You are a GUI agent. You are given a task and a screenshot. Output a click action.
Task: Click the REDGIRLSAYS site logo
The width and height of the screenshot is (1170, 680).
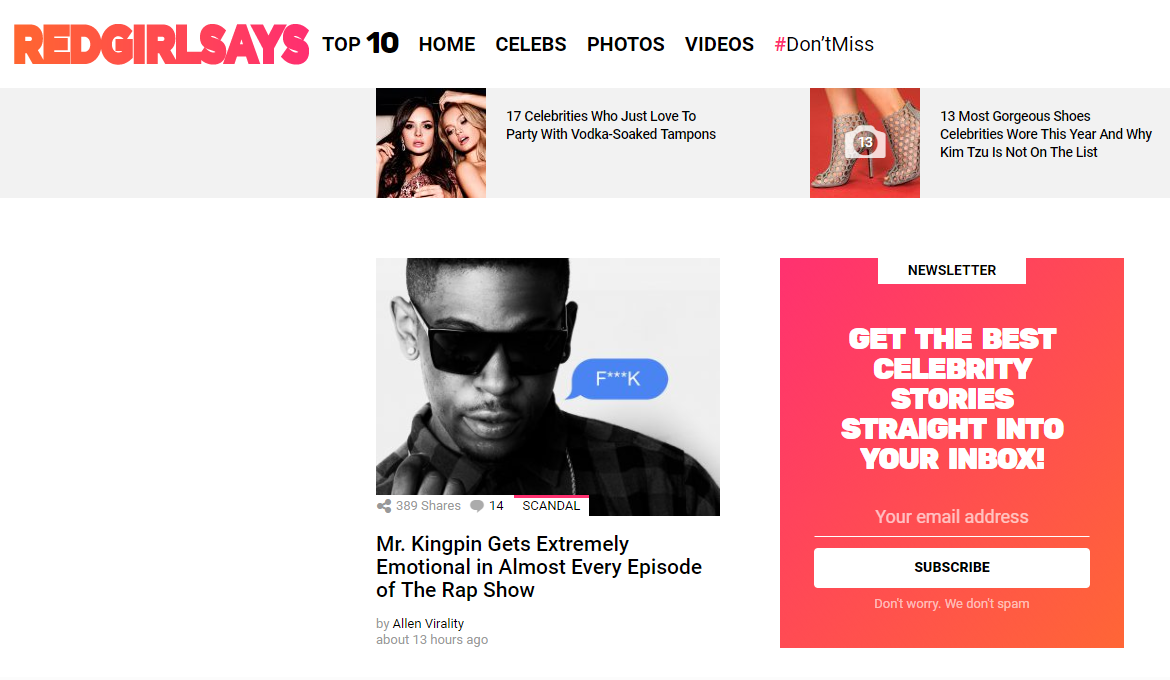(x=161, y=44)
